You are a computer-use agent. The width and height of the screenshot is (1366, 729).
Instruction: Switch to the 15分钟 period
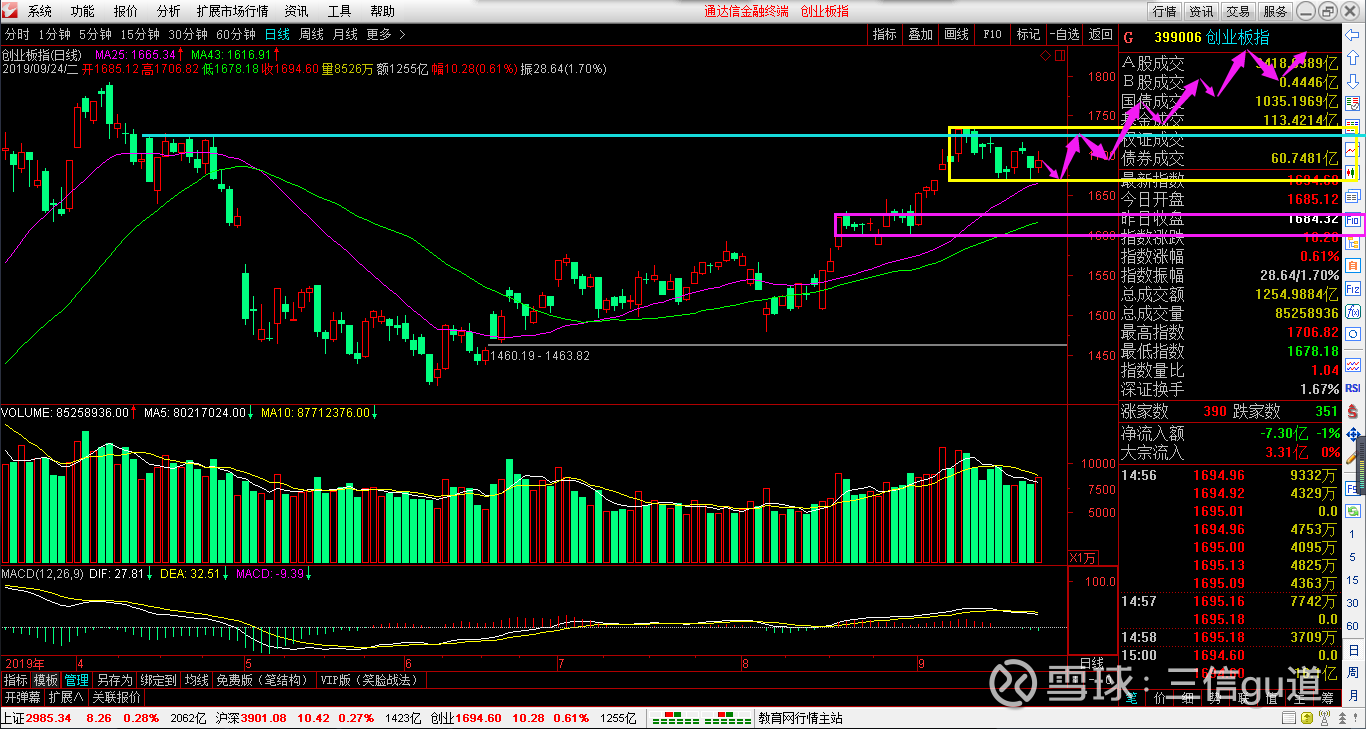tap(140, 34)
